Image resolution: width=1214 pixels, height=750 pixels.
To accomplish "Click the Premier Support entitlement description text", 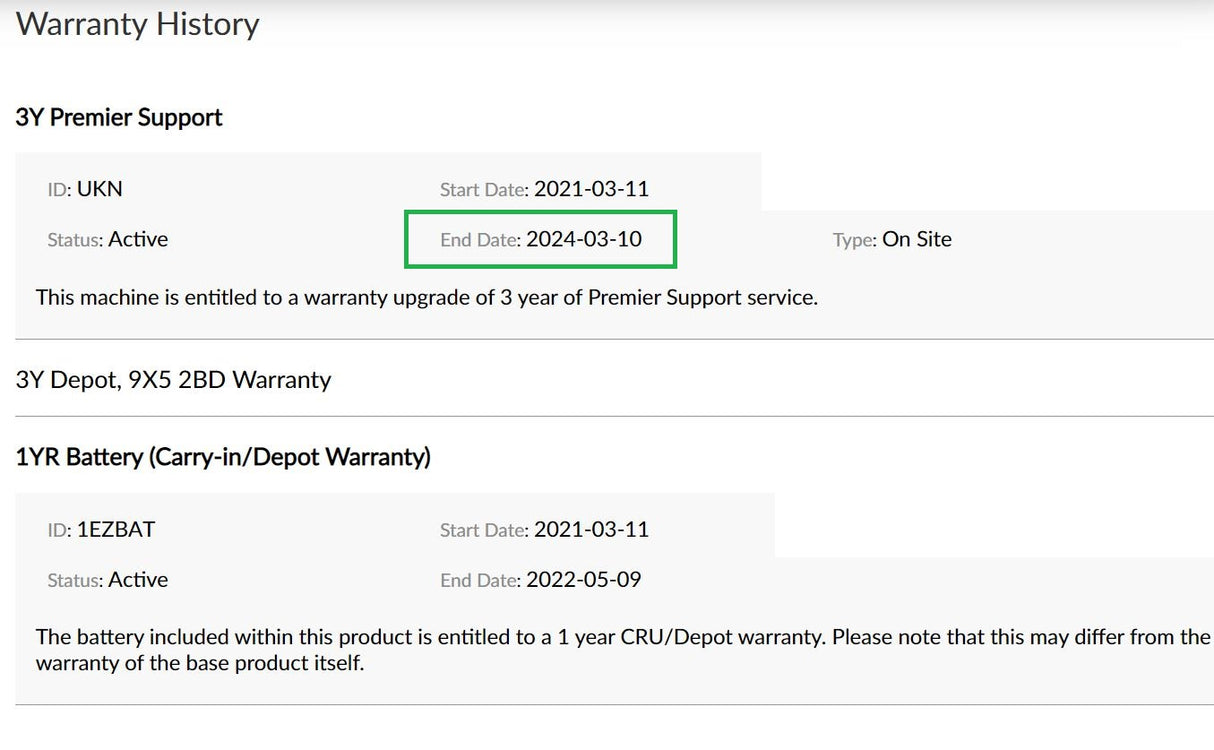I will (x=426, y=297).
